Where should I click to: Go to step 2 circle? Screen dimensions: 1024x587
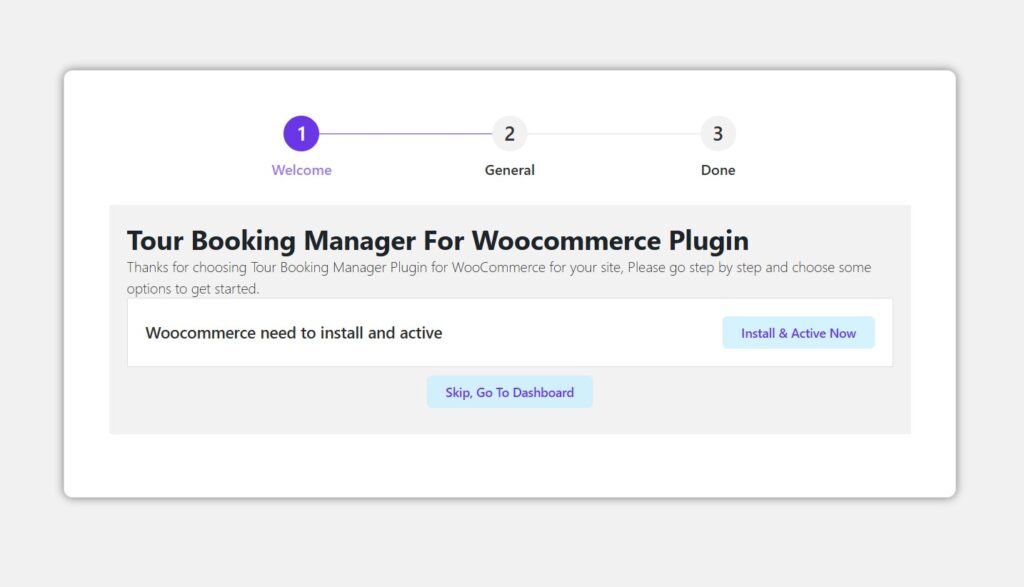(x=509, y=134)
